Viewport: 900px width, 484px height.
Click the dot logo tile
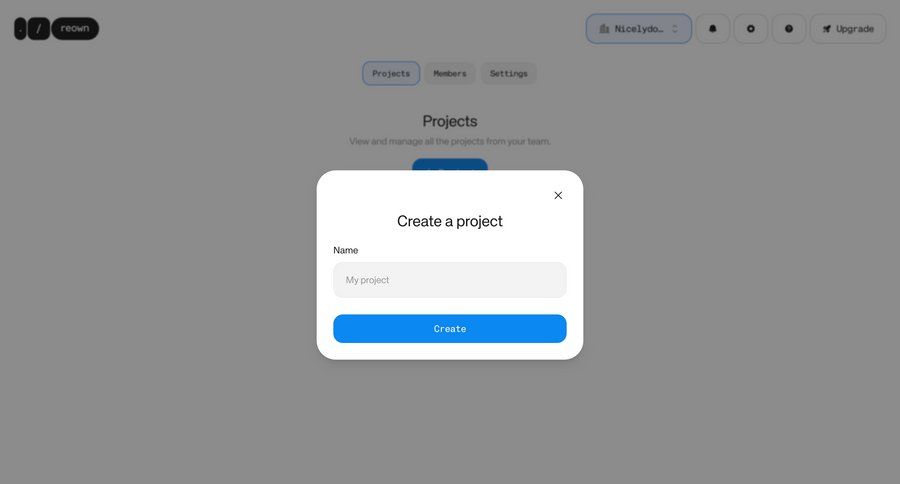pyautogui.click(x=20, y=28)
